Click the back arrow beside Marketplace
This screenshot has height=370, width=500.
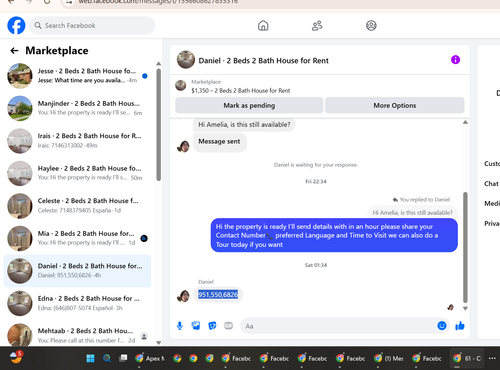(14, 51)
